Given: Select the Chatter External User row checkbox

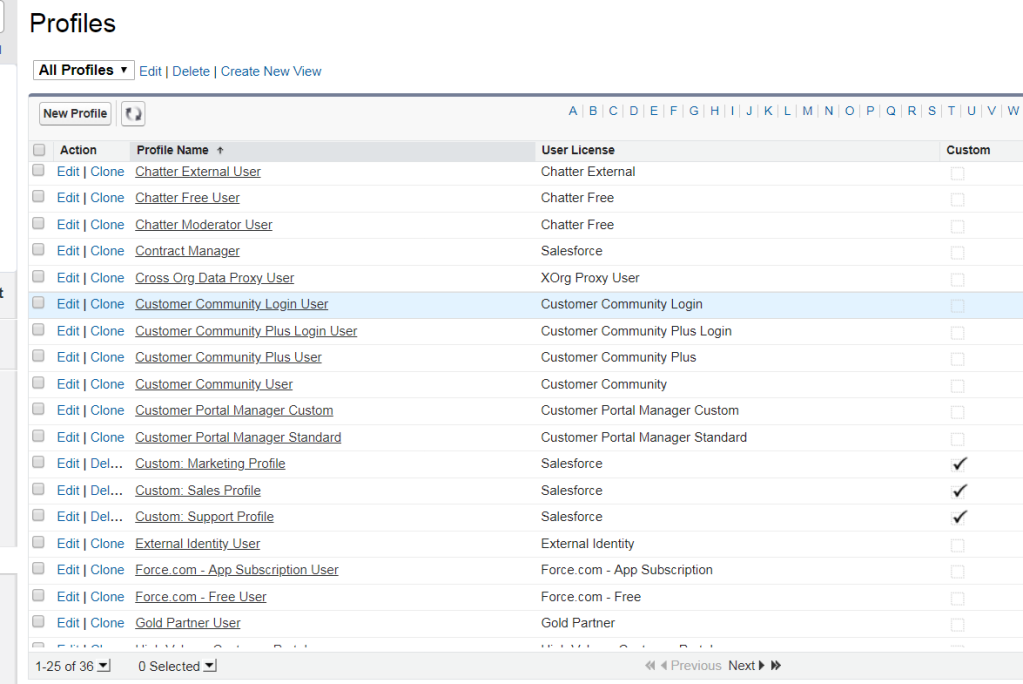Looking at the screenshot, I should click(x=39, y=171).
